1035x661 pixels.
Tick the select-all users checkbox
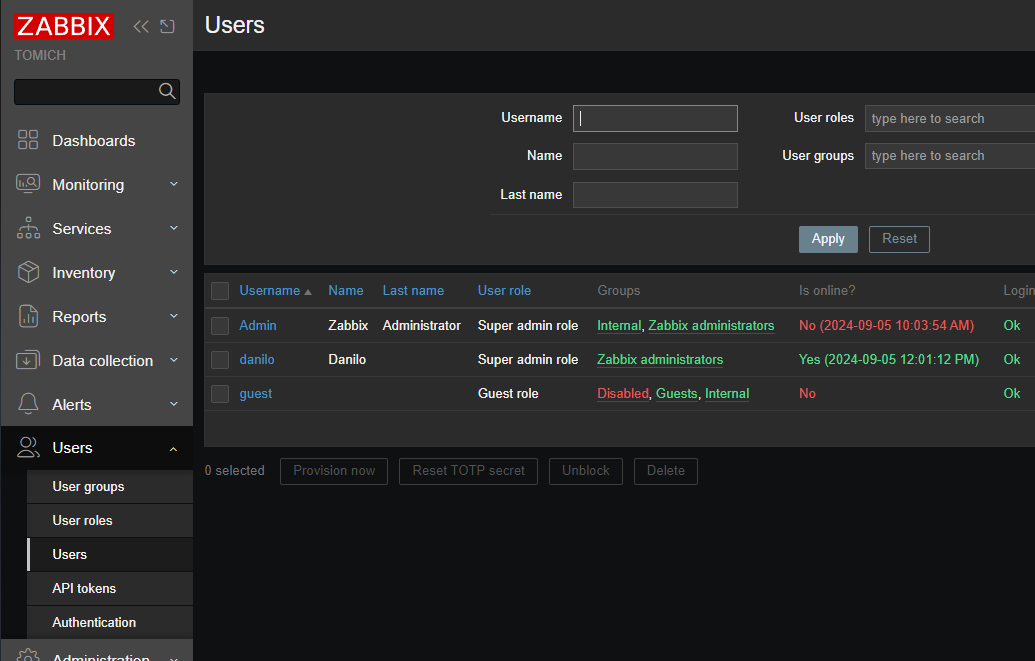pos(220,291)
